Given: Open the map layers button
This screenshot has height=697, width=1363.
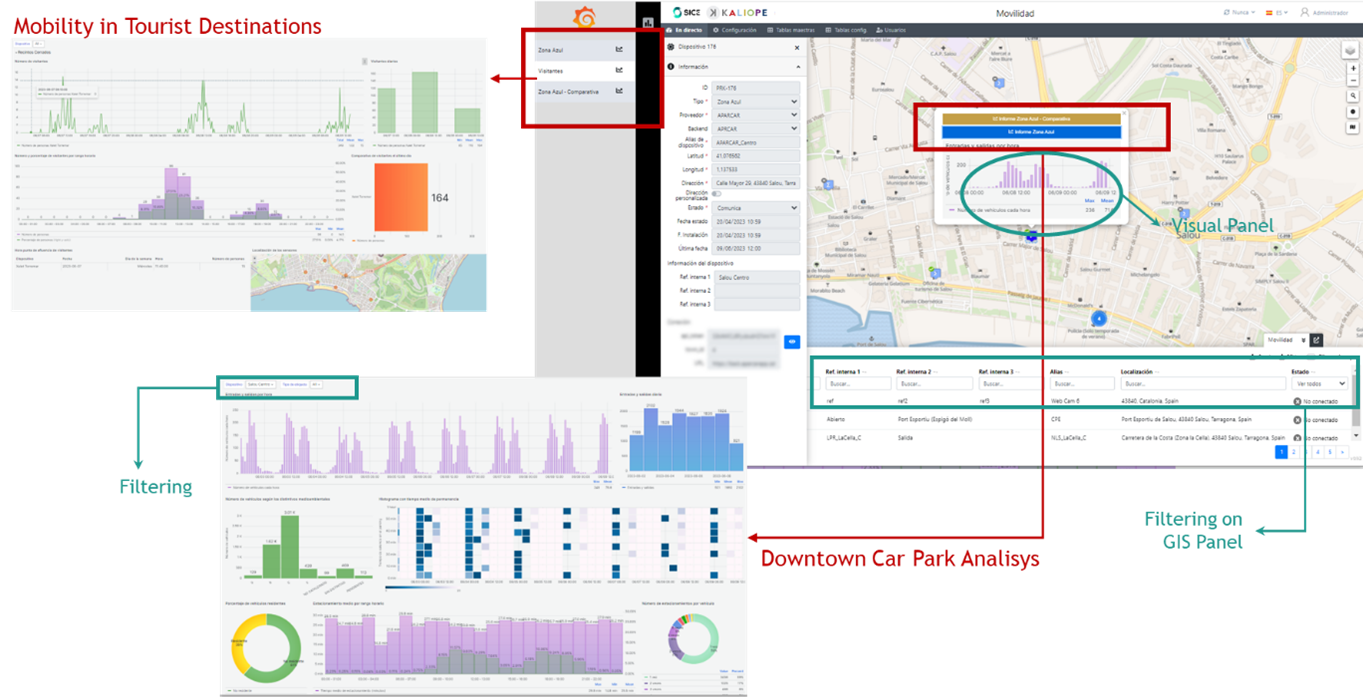Looking at the screenshot, I should click(x=1351, y=50).
